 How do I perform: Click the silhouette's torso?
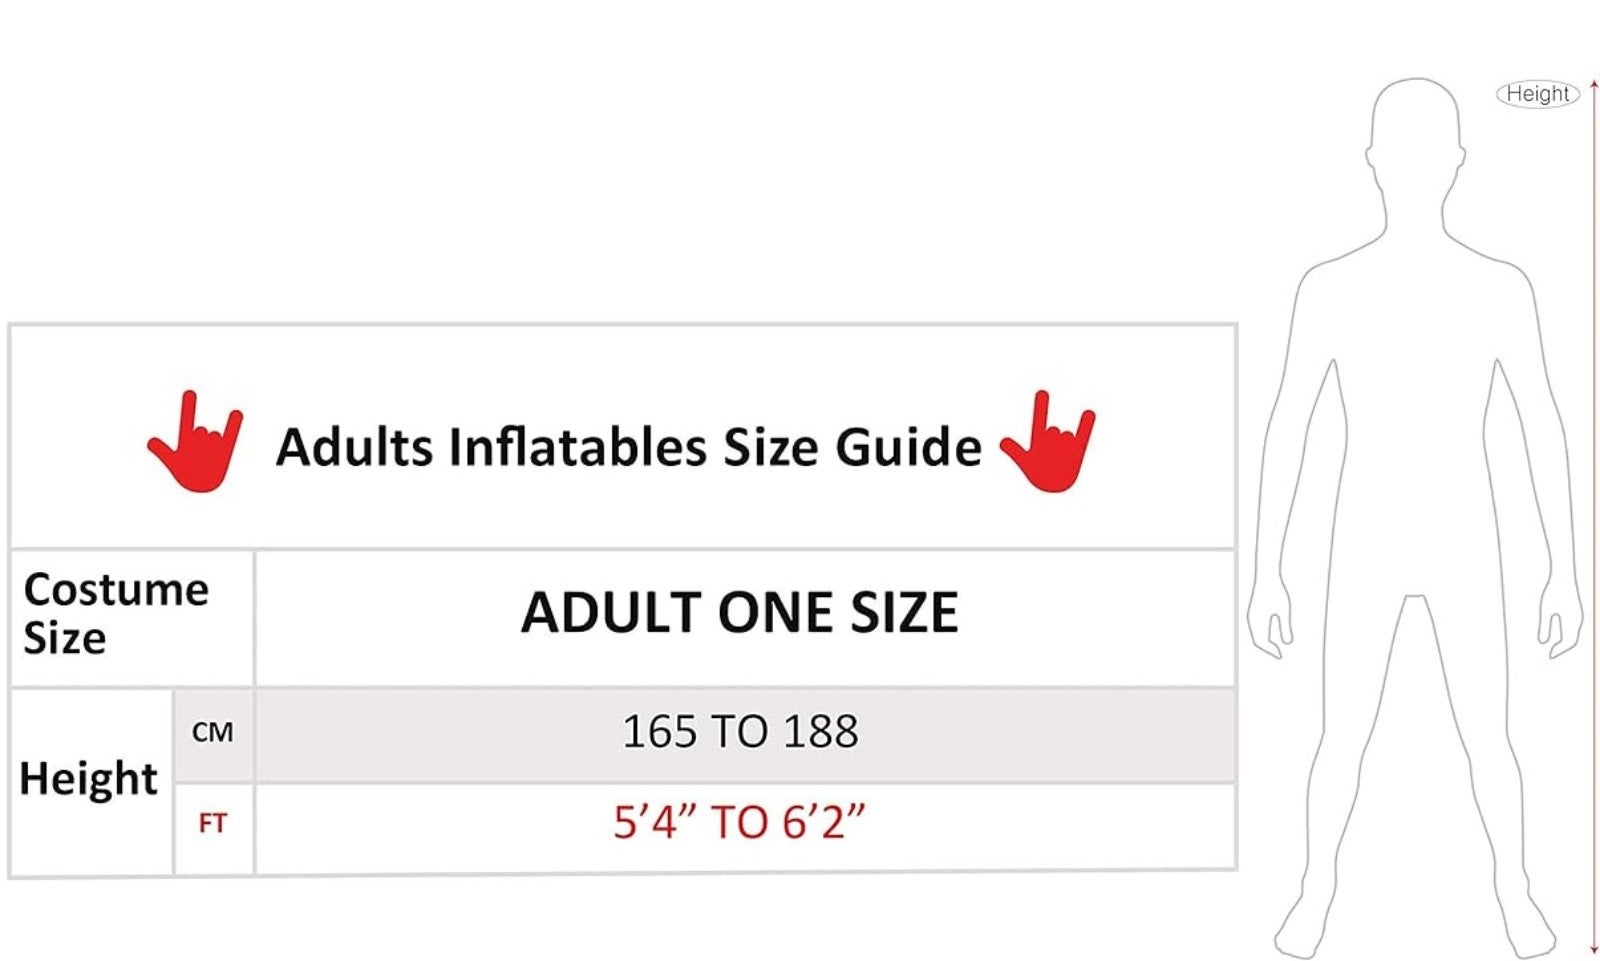(x=1414, y=420)
